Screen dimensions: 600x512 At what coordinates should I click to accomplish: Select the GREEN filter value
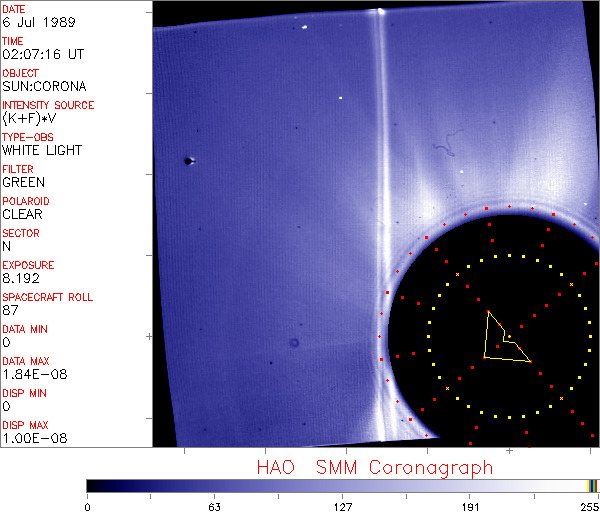point(23,182)
